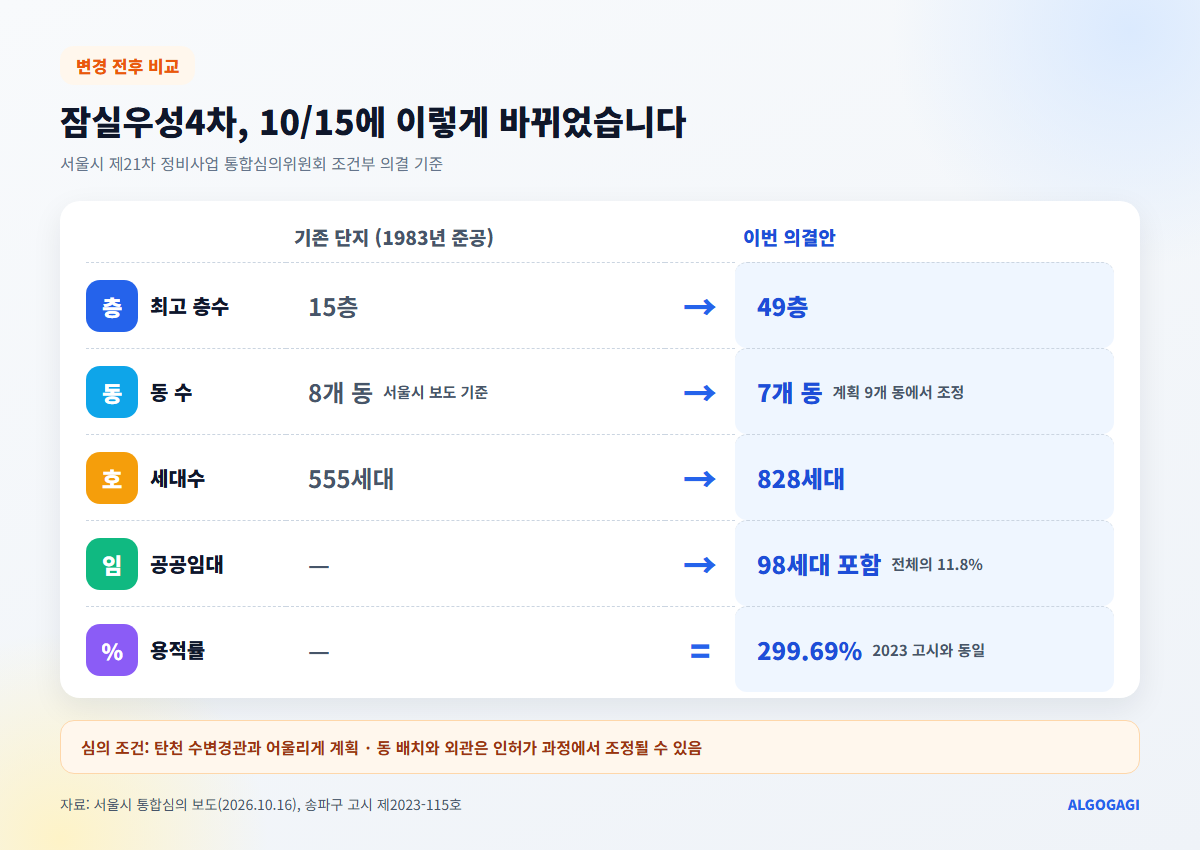Click the 555세대 existing value
Image resolution: width=1200 pixels, height=850 pixels.
351,479
